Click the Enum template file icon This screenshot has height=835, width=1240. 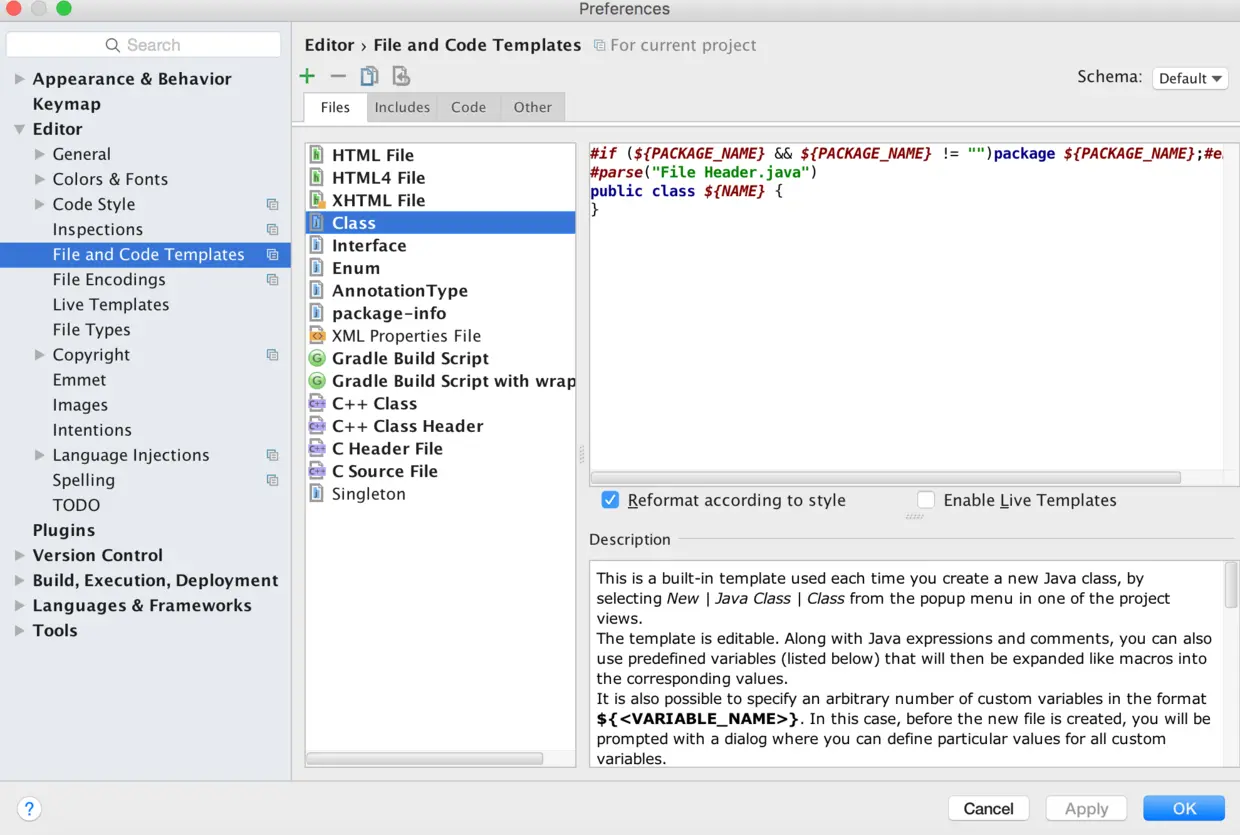click(317, 268)
